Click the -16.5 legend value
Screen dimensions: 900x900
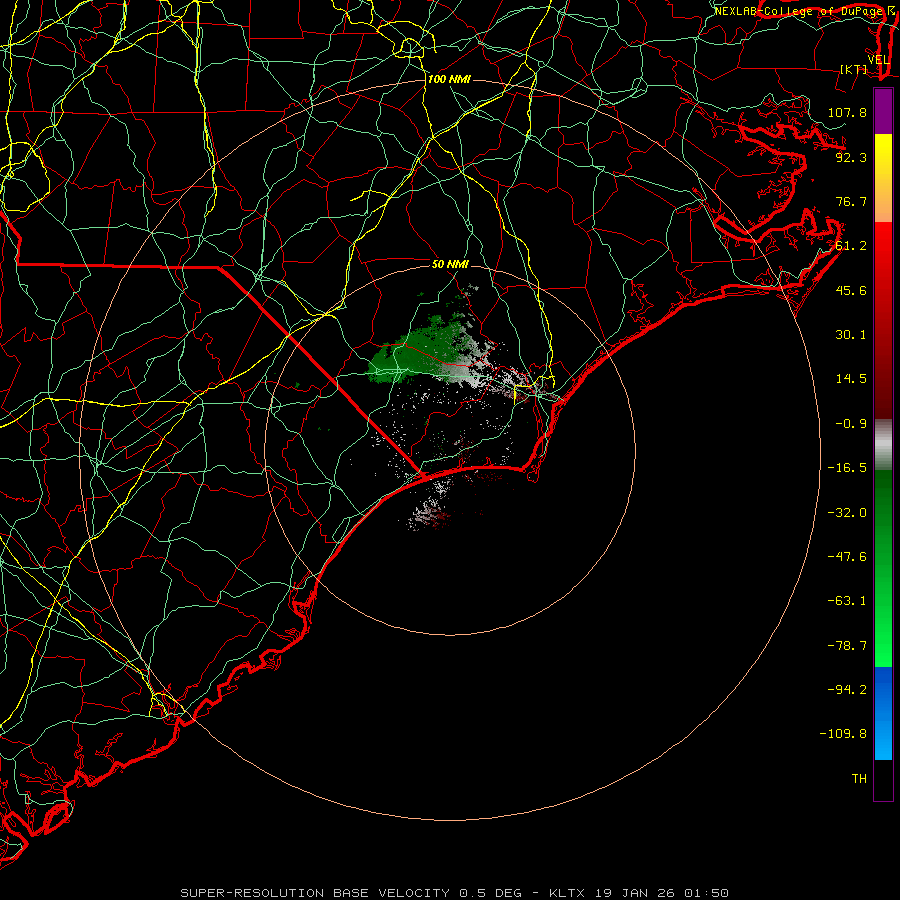point(847,468)
